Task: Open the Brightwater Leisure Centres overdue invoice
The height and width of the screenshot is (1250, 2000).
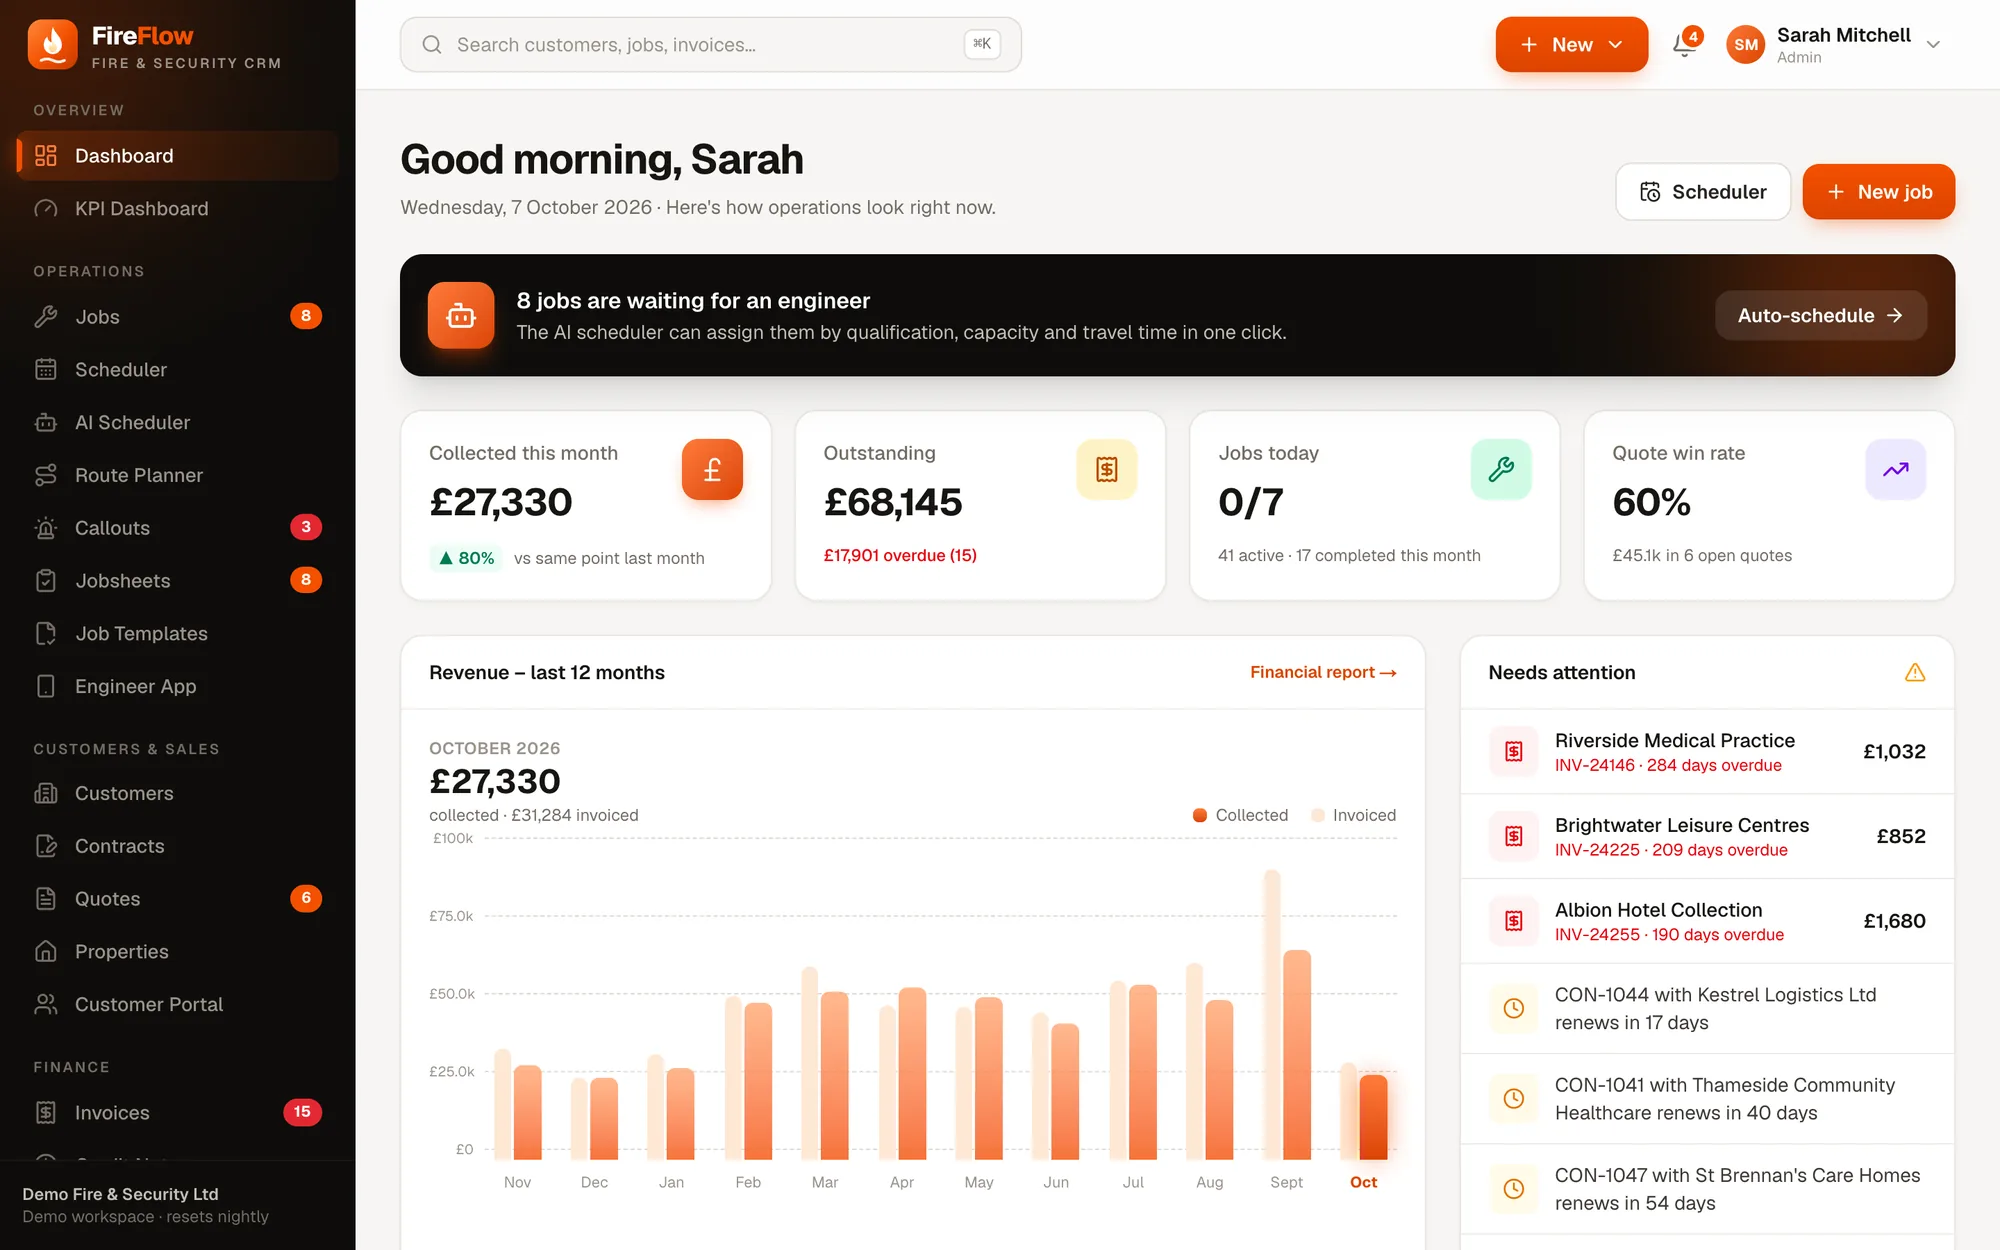Action: [x=1707, y=837]
